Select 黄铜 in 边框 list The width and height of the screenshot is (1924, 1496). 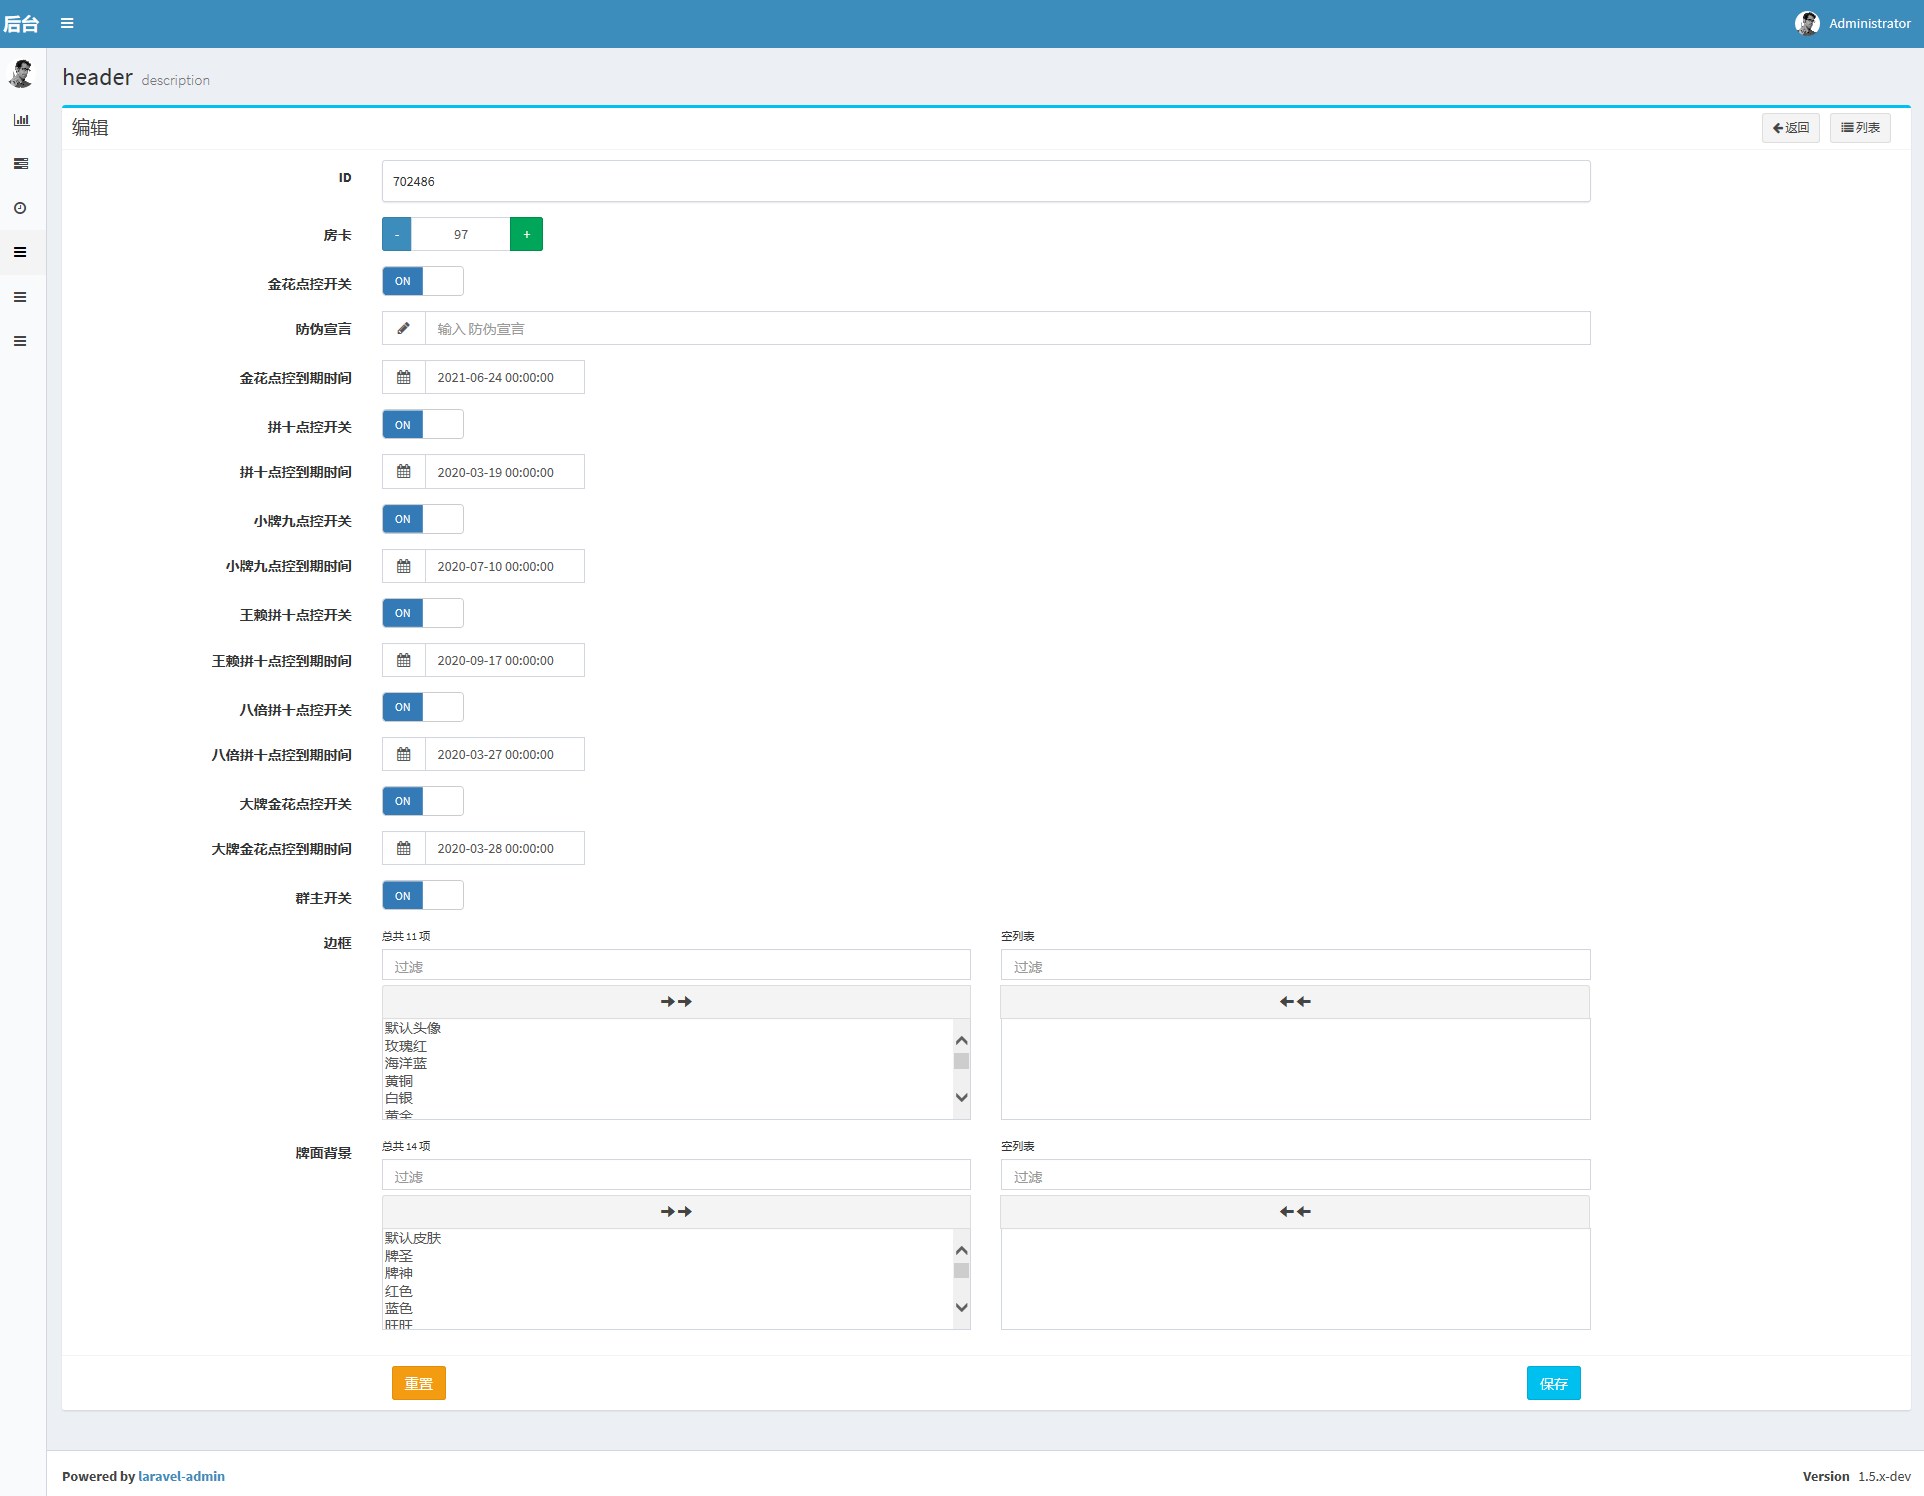(x=668, y=1081)
